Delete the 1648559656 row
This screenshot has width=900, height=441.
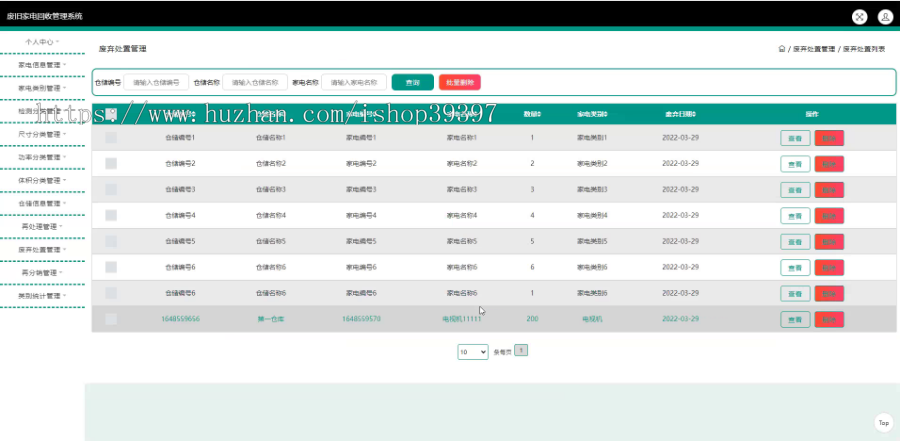click(829, 319)
